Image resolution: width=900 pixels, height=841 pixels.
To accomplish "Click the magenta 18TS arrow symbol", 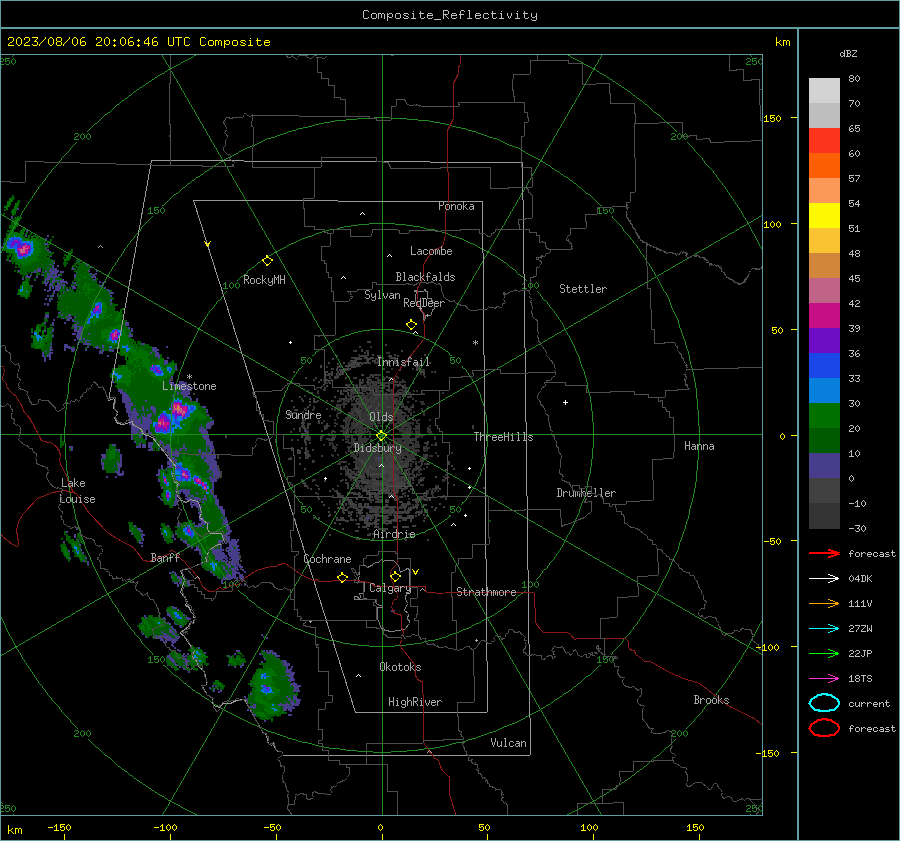I will (x=824, y=679).
